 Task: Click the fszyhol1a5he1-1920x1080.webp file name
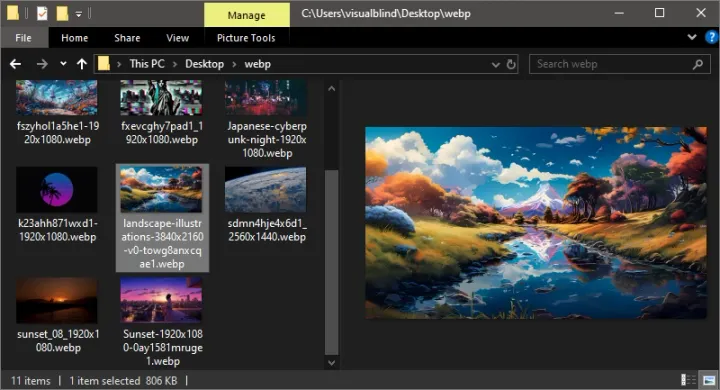coord(57,133)
